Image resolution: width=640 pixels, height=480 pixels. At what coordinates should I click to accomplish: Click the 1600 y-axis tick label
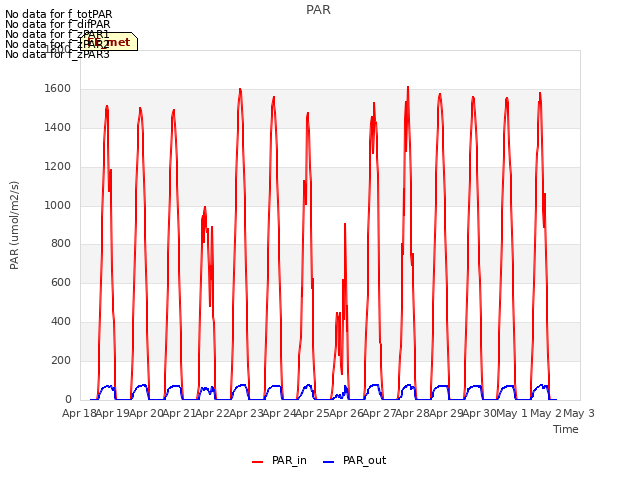click(x=58, y=89)
